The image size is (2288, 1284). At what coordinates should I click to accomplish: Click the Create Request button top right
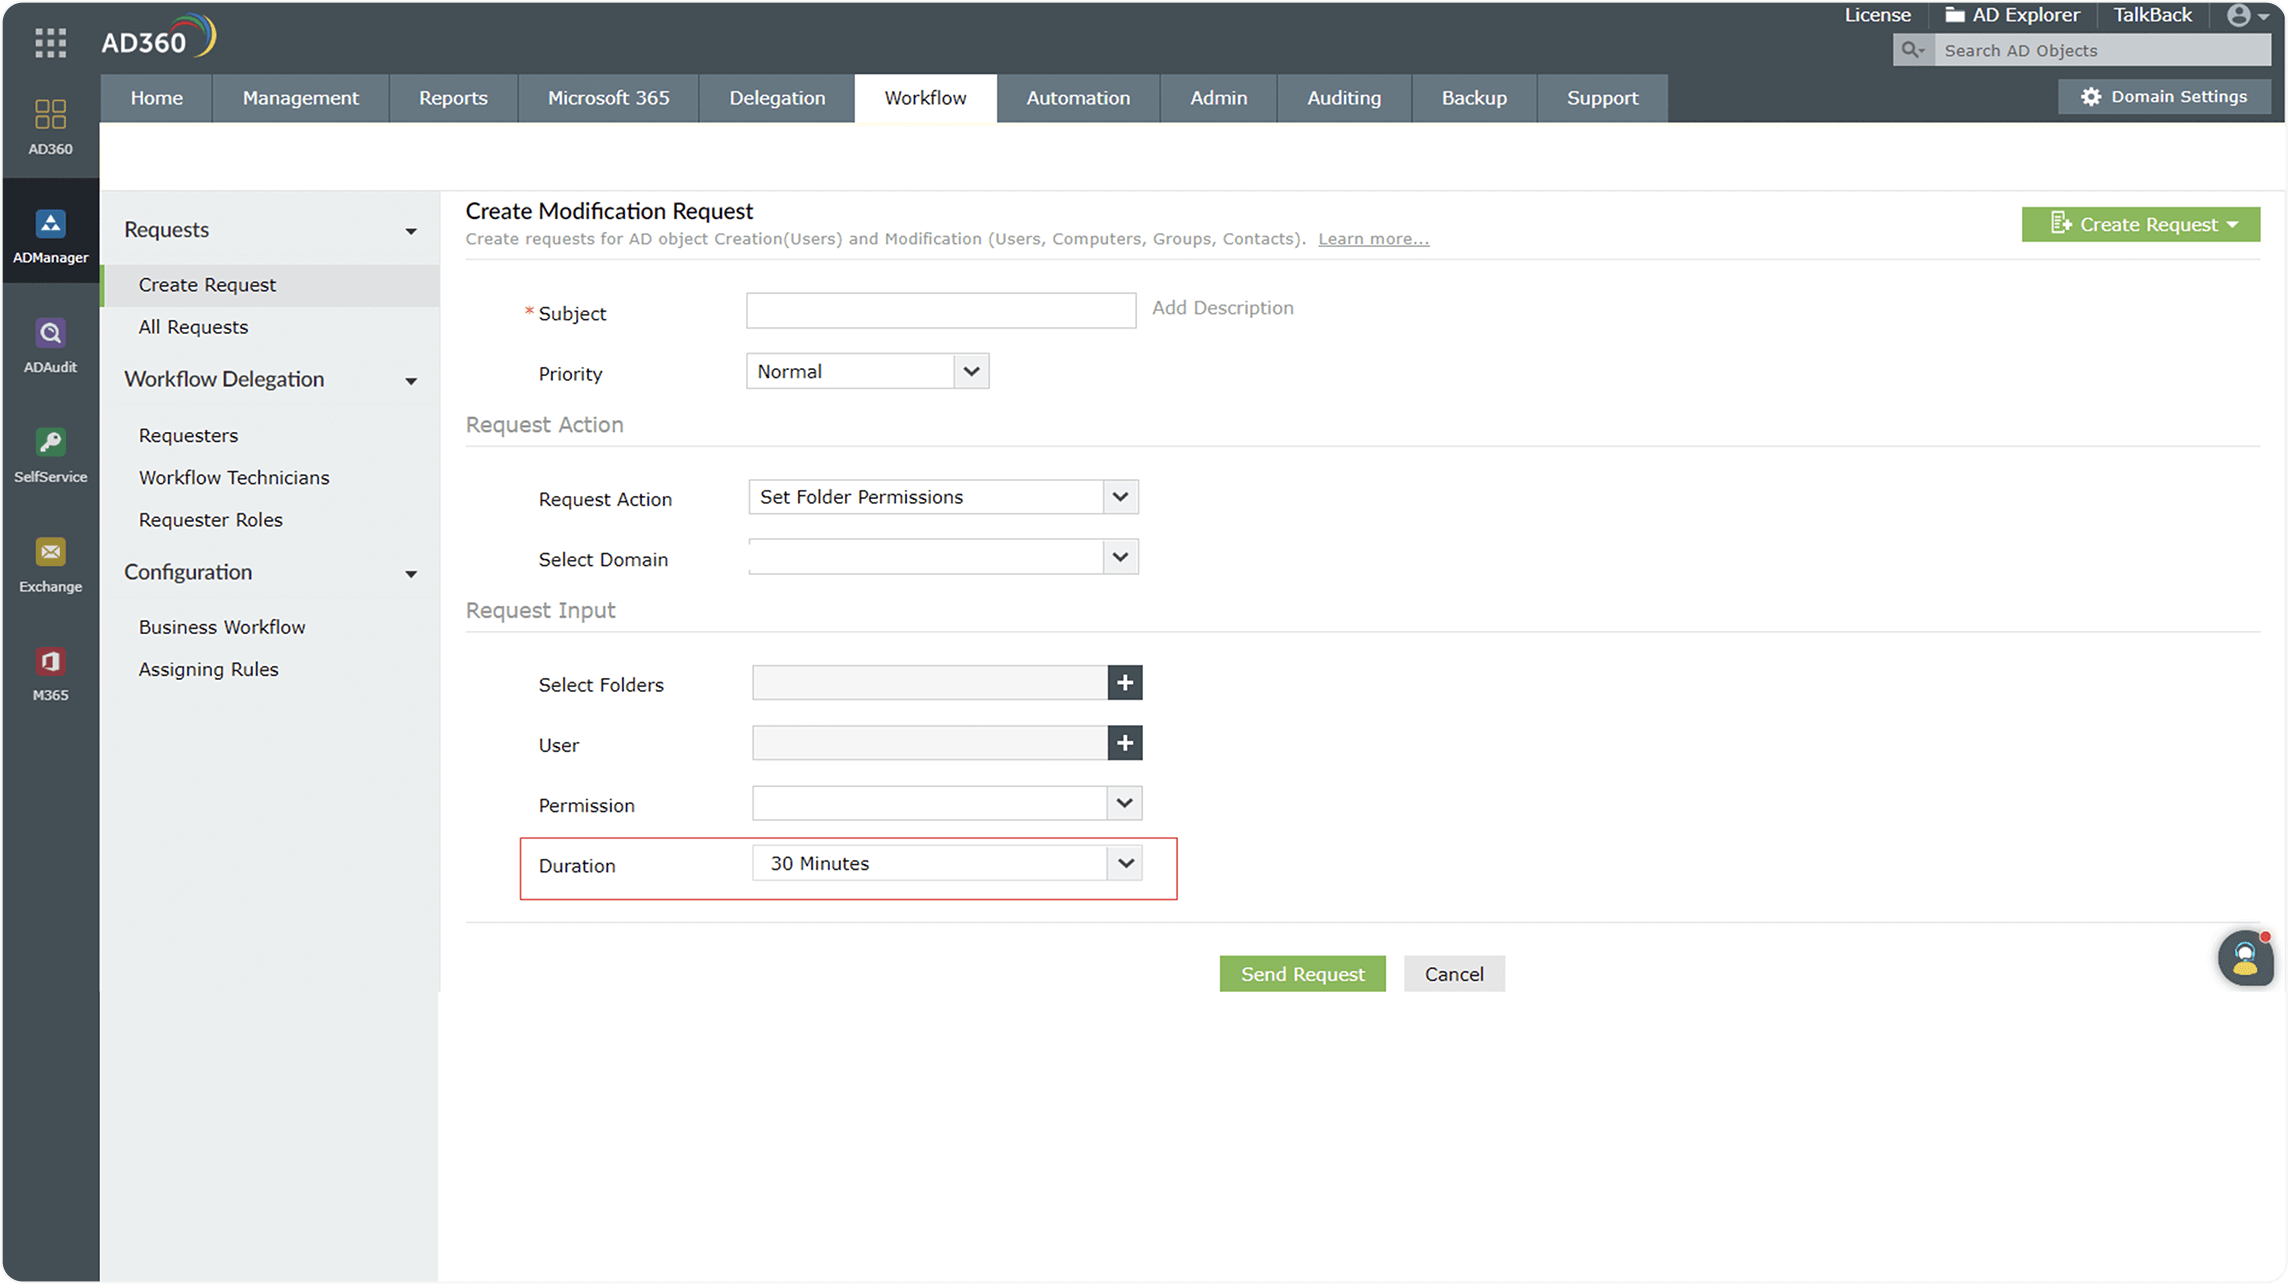pos(2140,222)
